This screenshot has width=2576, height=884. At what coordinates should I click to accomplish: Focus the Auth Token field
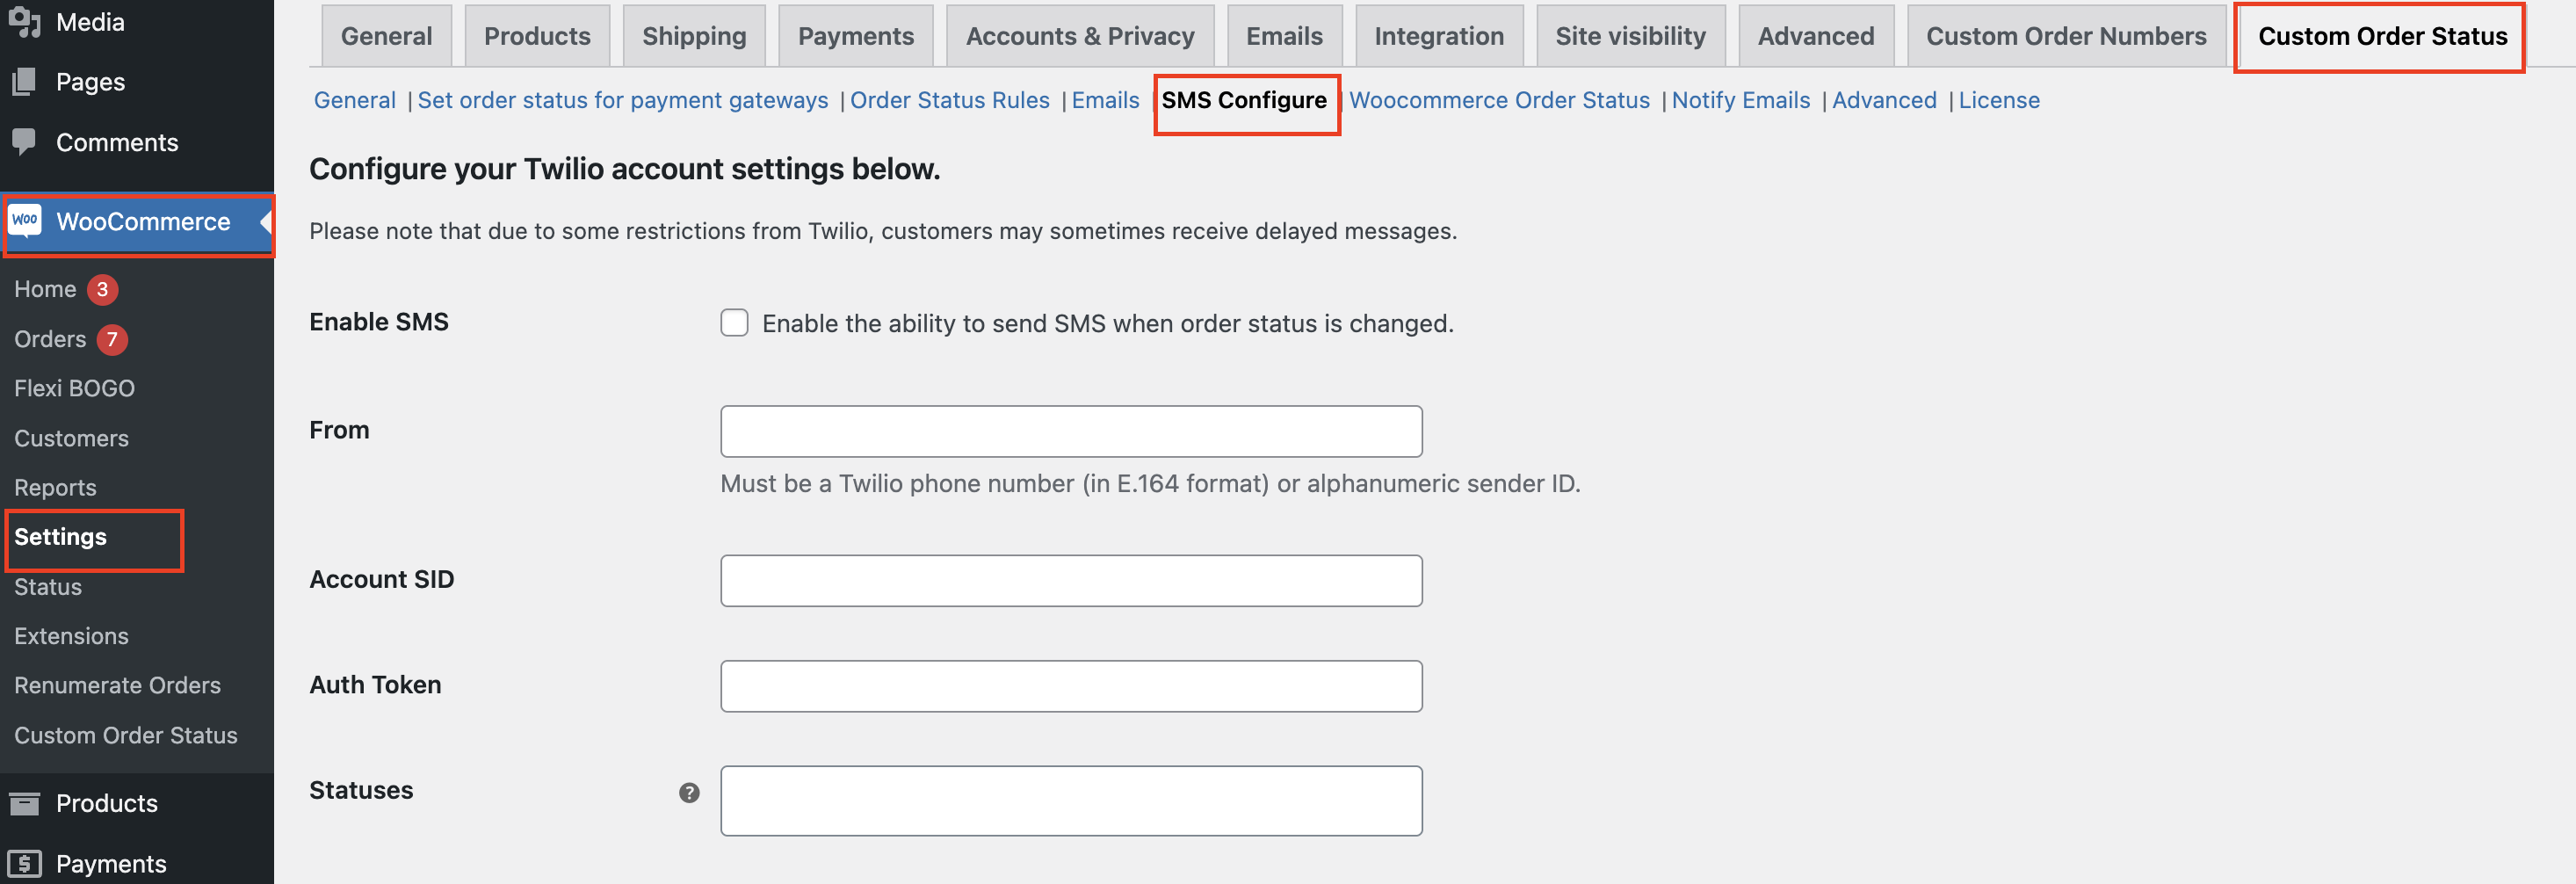pos(1071,686)
